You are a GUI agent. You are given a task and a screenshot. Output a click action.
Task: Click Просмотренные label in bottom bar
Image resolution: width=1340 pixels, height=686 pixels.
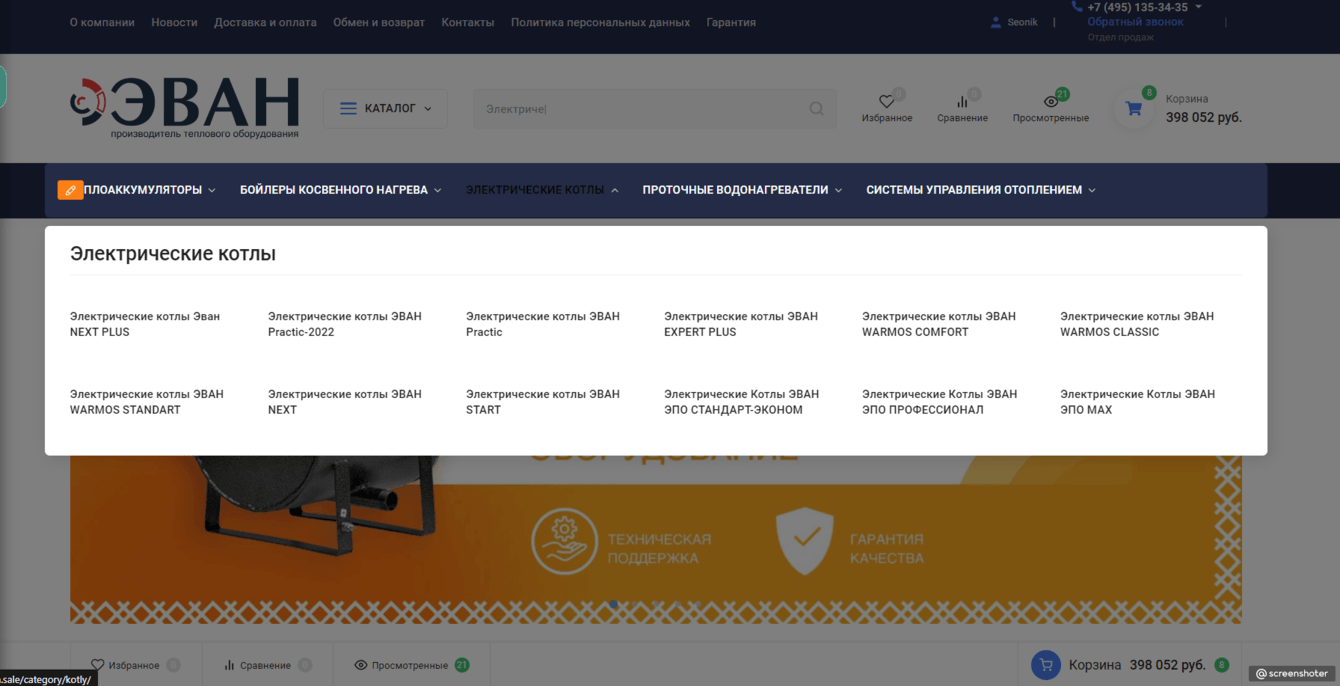409,665
